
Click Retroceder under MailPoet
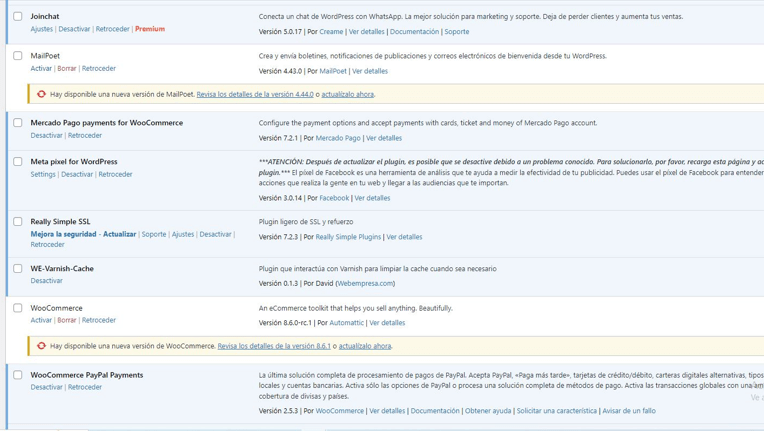coord(99,68)
